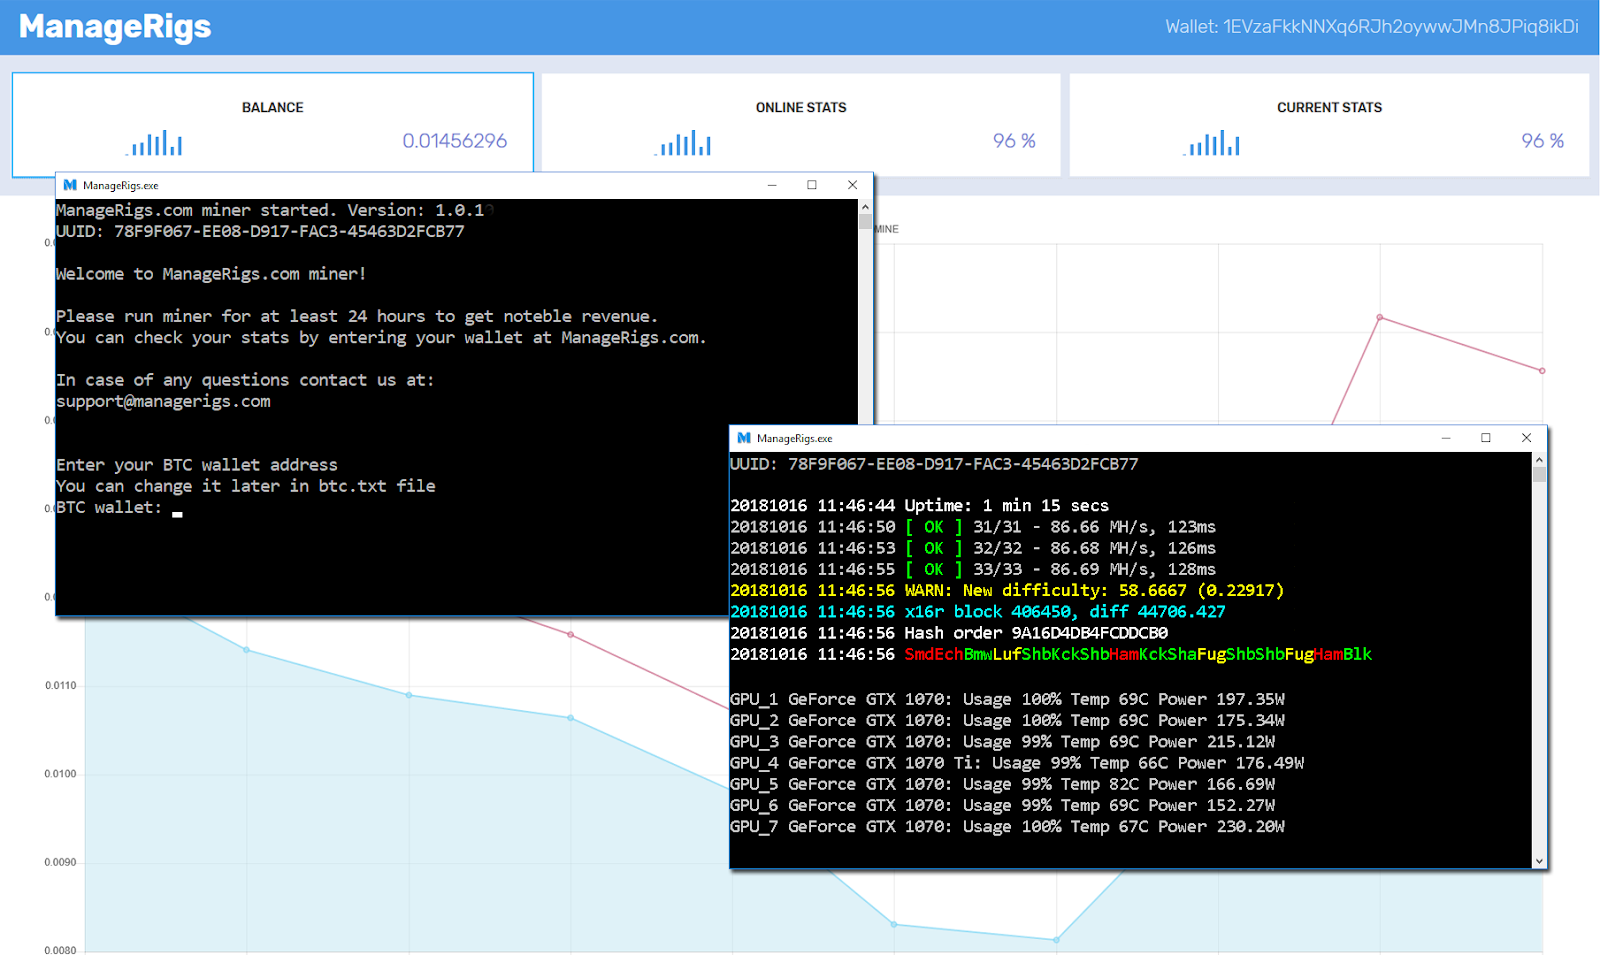The image size is (1600, 955).
Task: Click the bar chart icon in BALANCE card
Action: pos(155,144)
